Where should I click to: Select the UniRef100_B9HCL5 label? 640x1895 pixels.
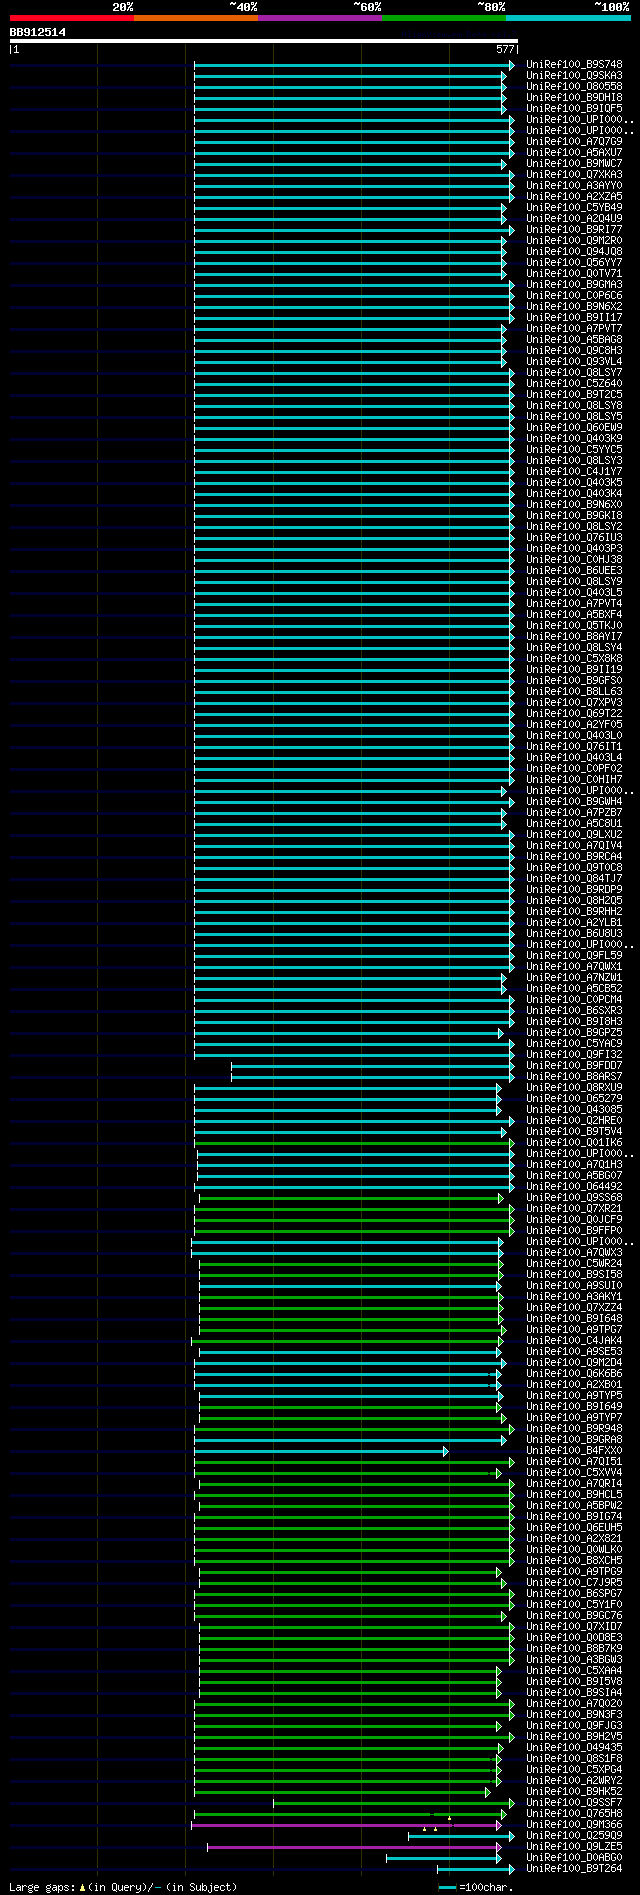tap(574, 1495)
